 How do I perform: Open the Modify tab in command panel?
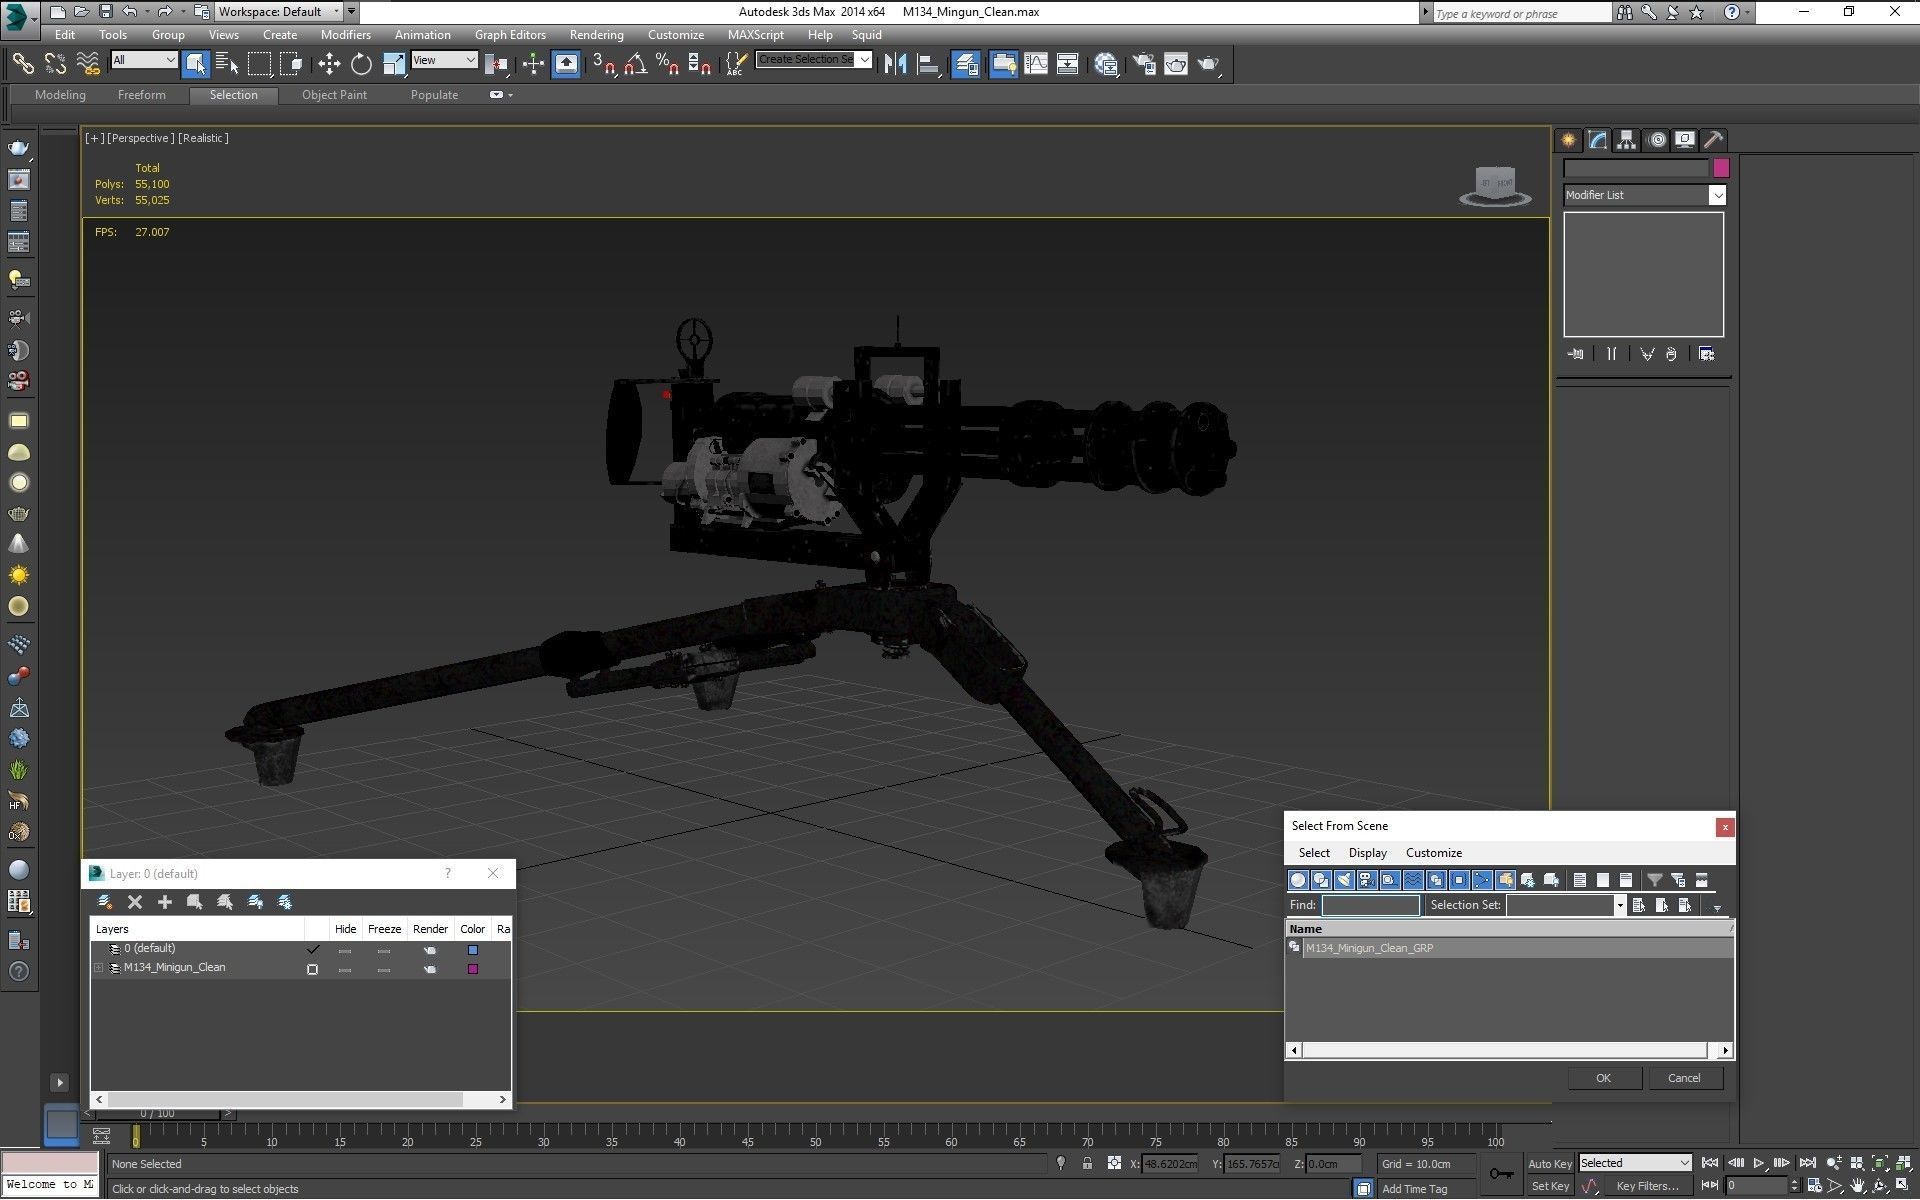tap(1597, 140)
